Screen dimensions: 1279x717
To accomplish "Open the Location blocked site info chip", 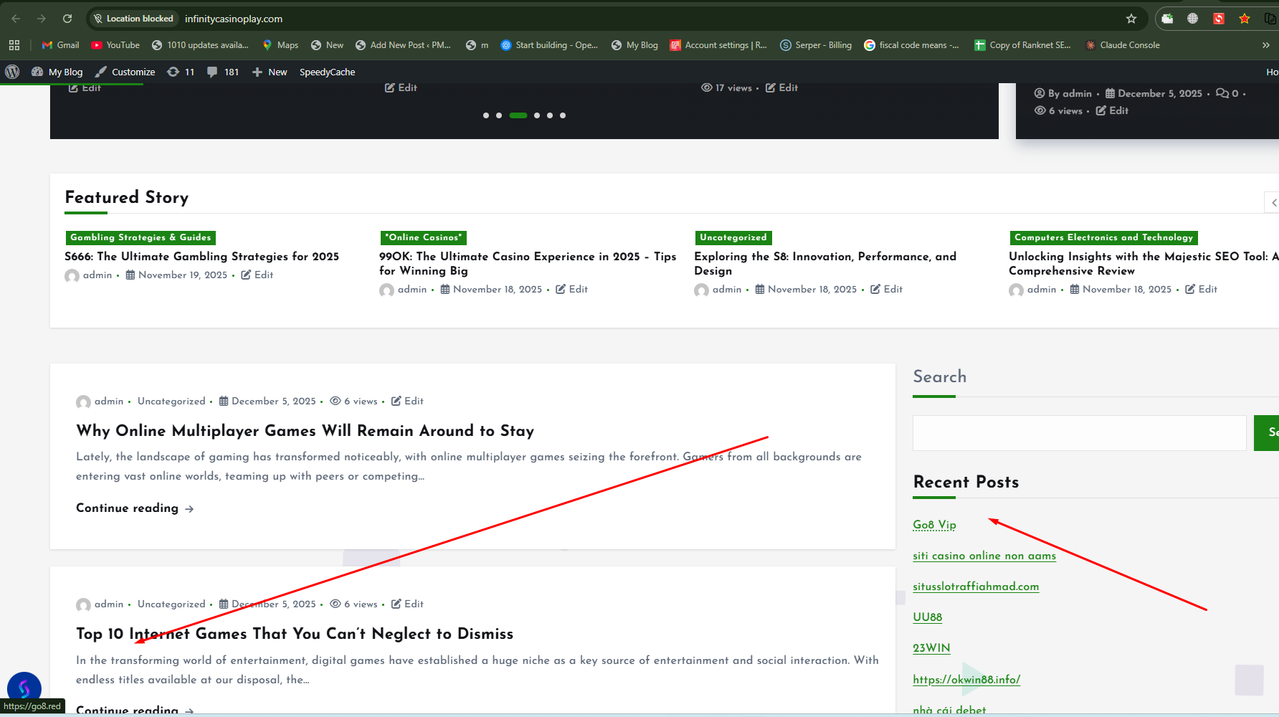I will pos(132,18).
